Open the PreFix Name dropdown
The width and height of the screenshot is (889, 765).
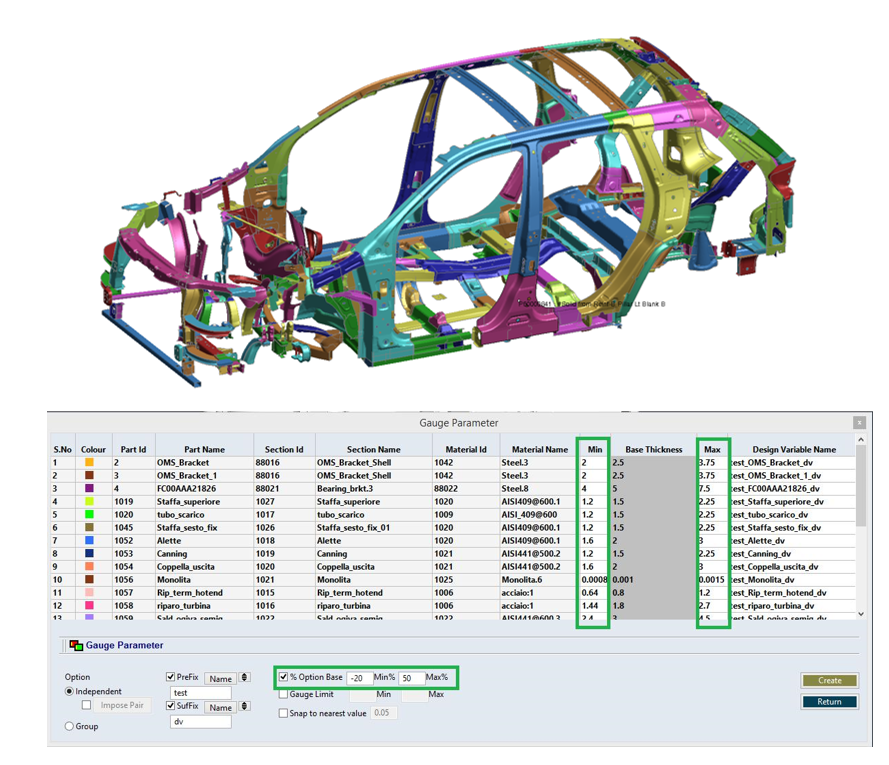(220, 678)
